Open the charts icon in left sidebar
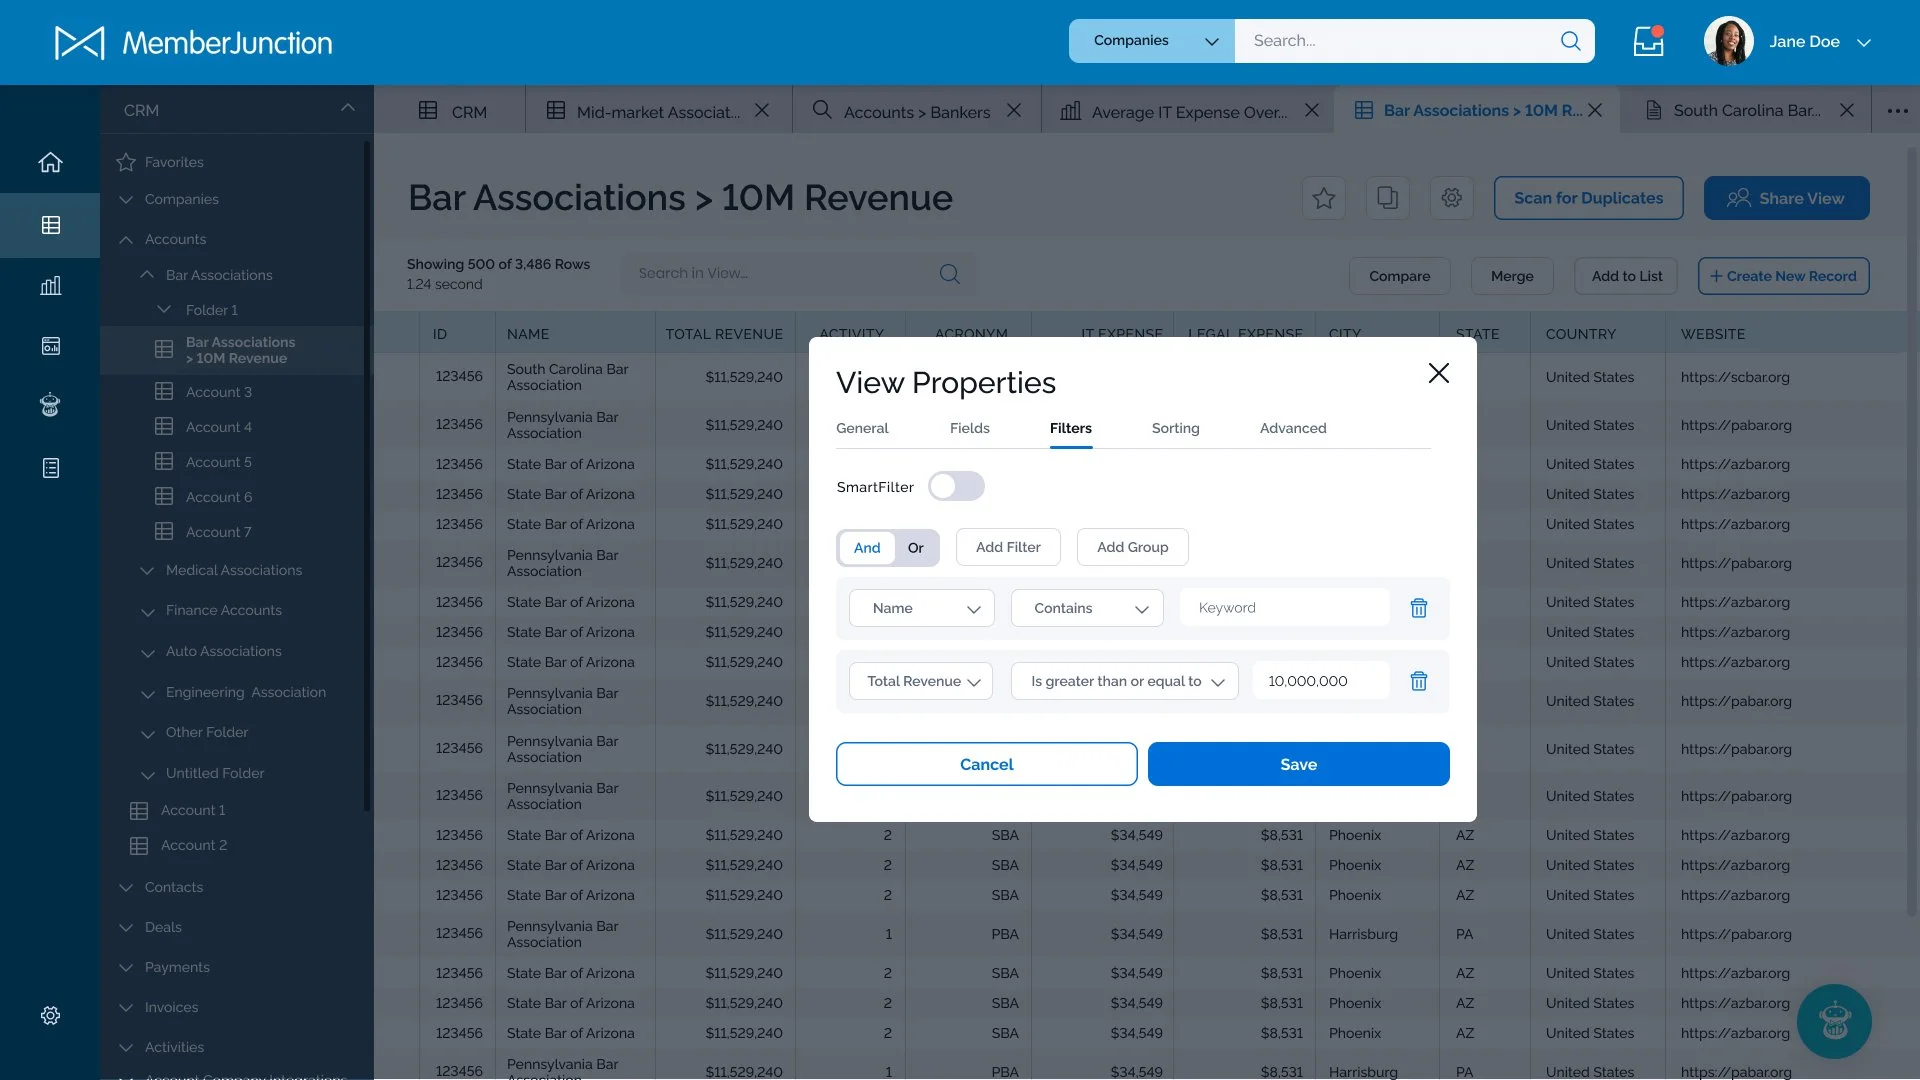The height and width of the screenshot is (1080, 1920). coord(50,286)
